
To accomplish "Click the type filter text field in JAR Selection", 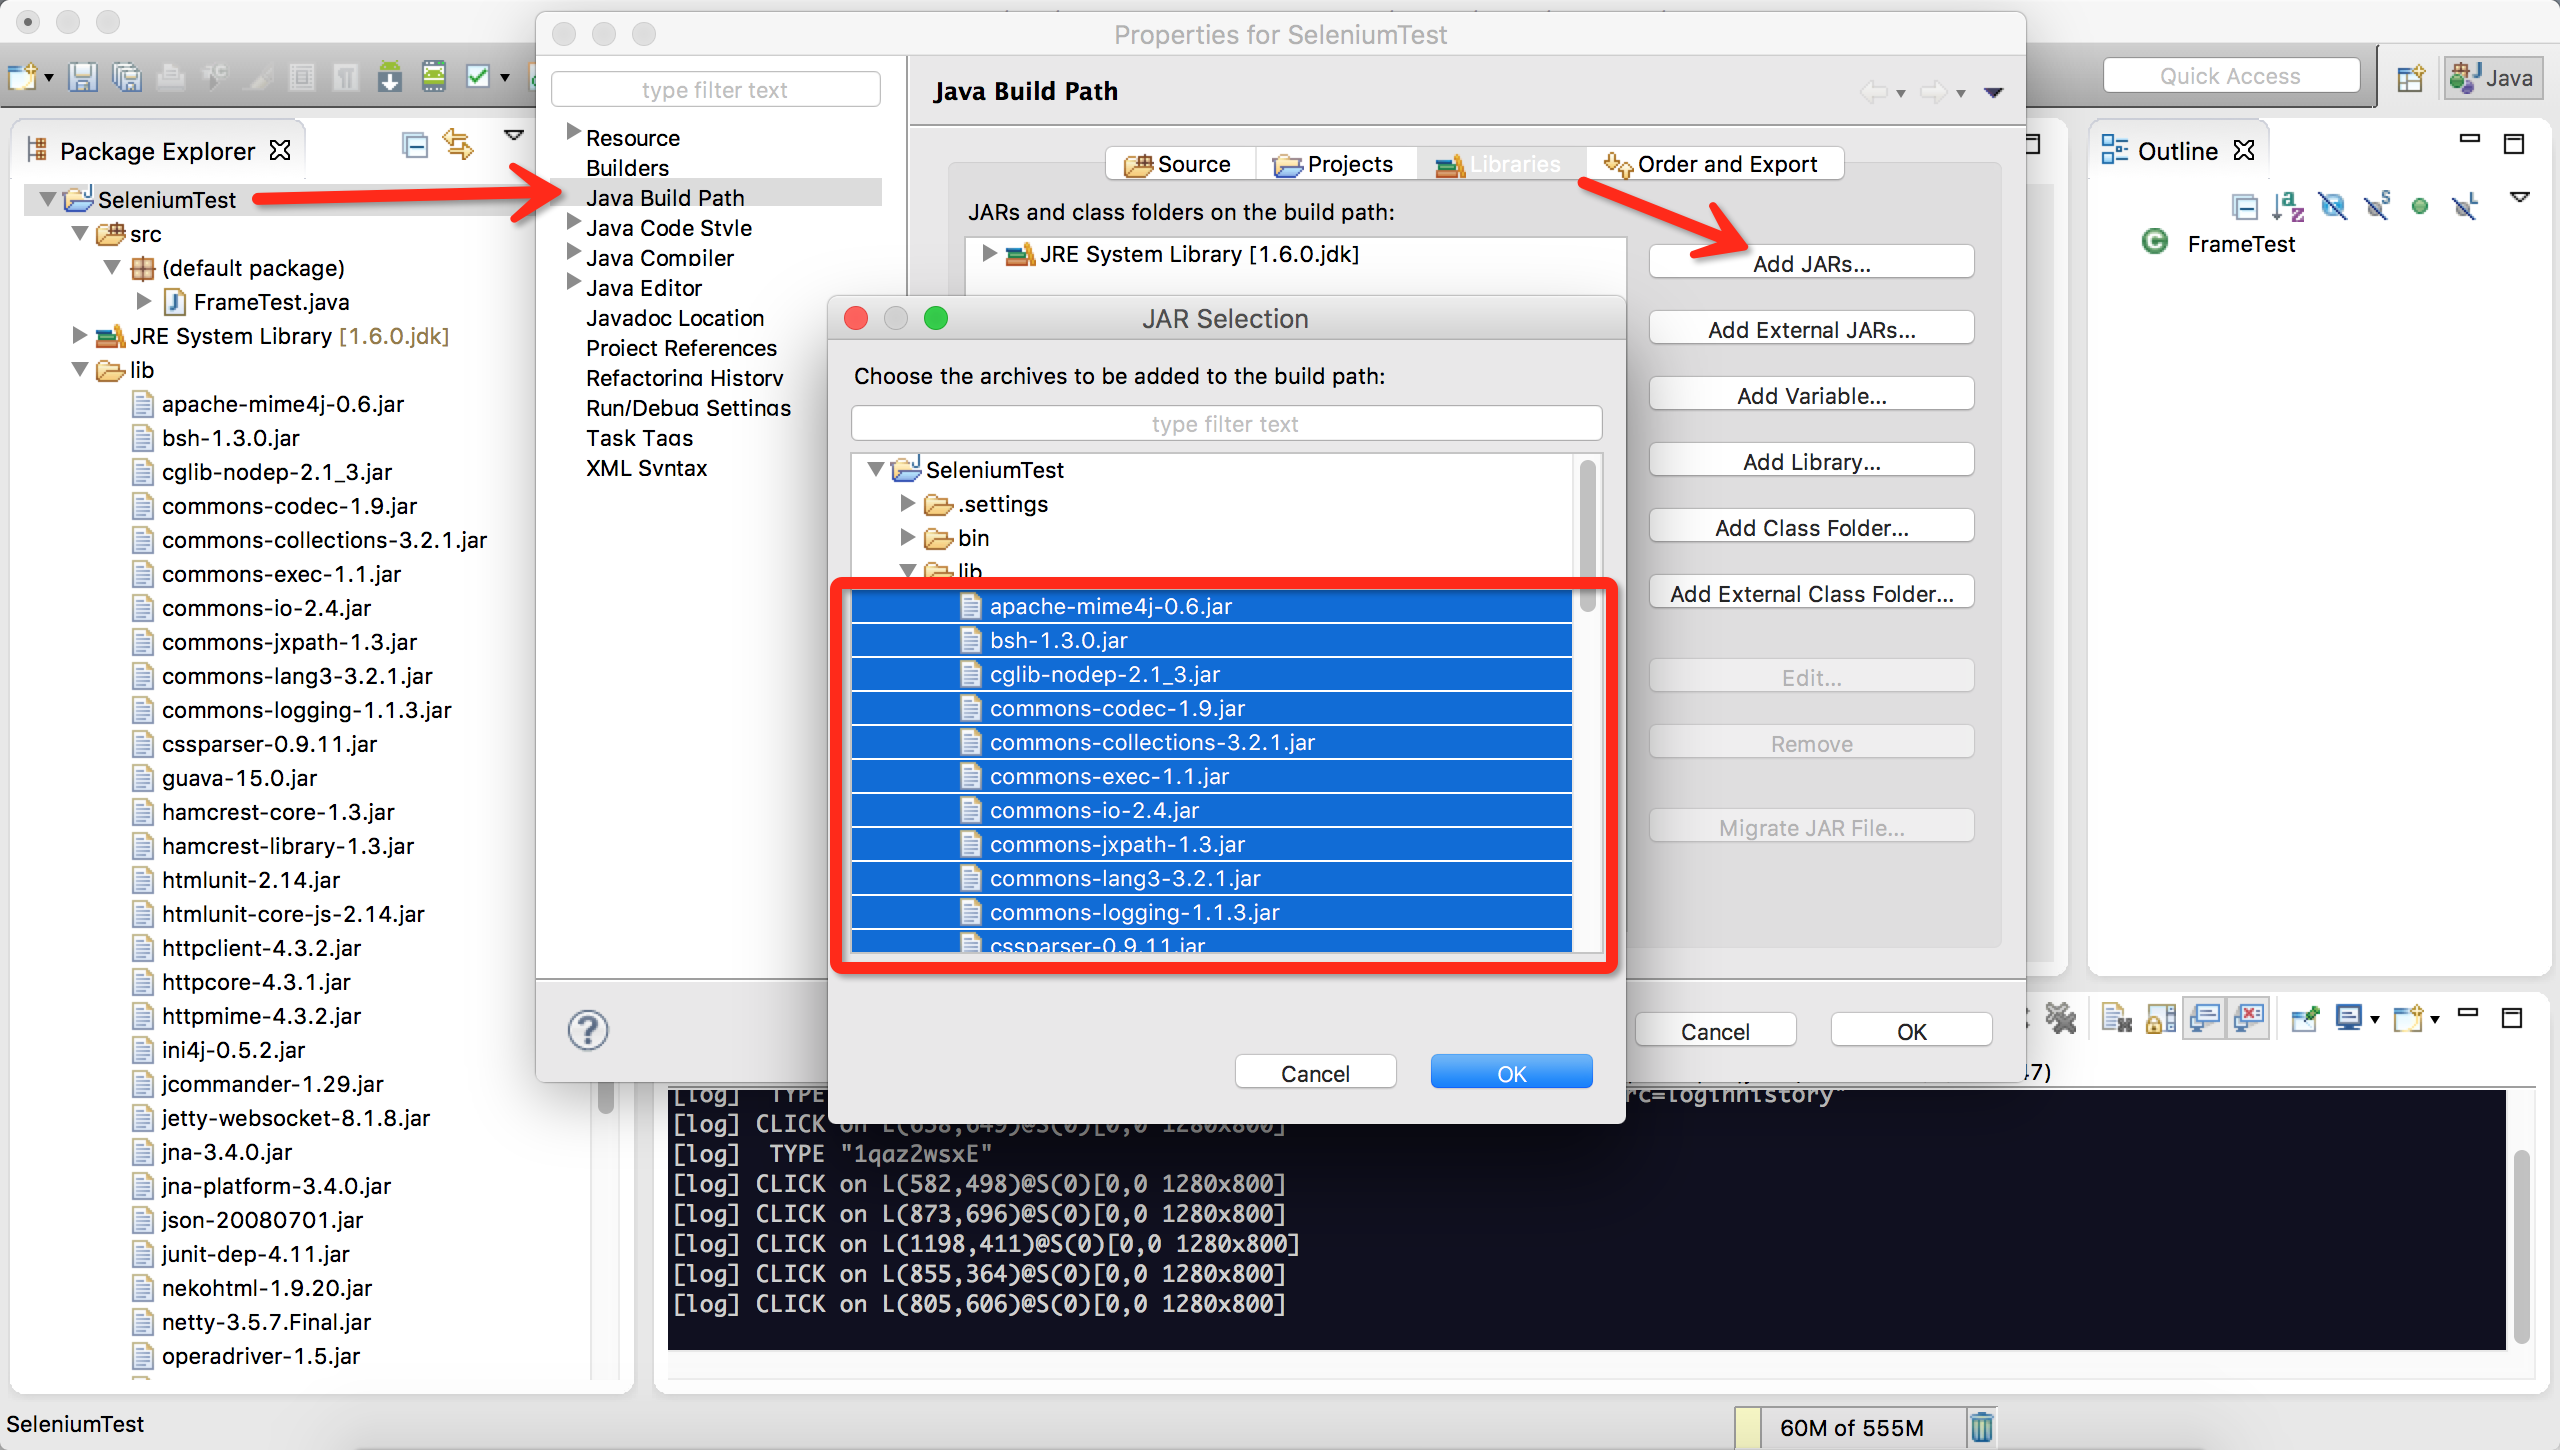I will pos(1225,423).
